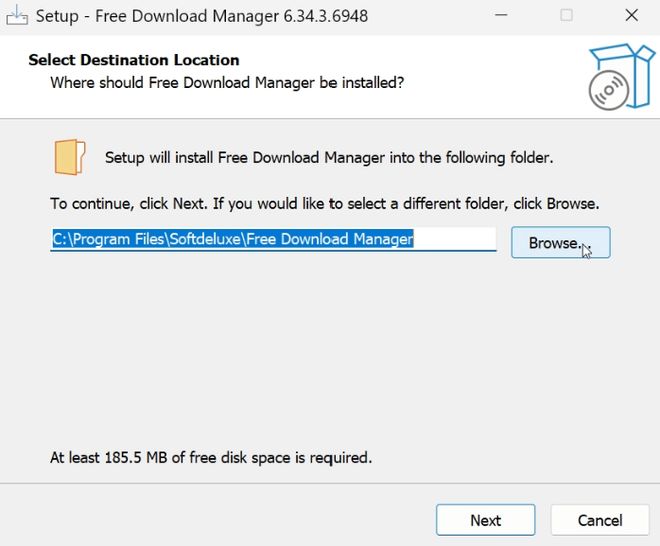The image size is (660, 546).
Task: Minimize the setup window
Action: click(501, 16)
